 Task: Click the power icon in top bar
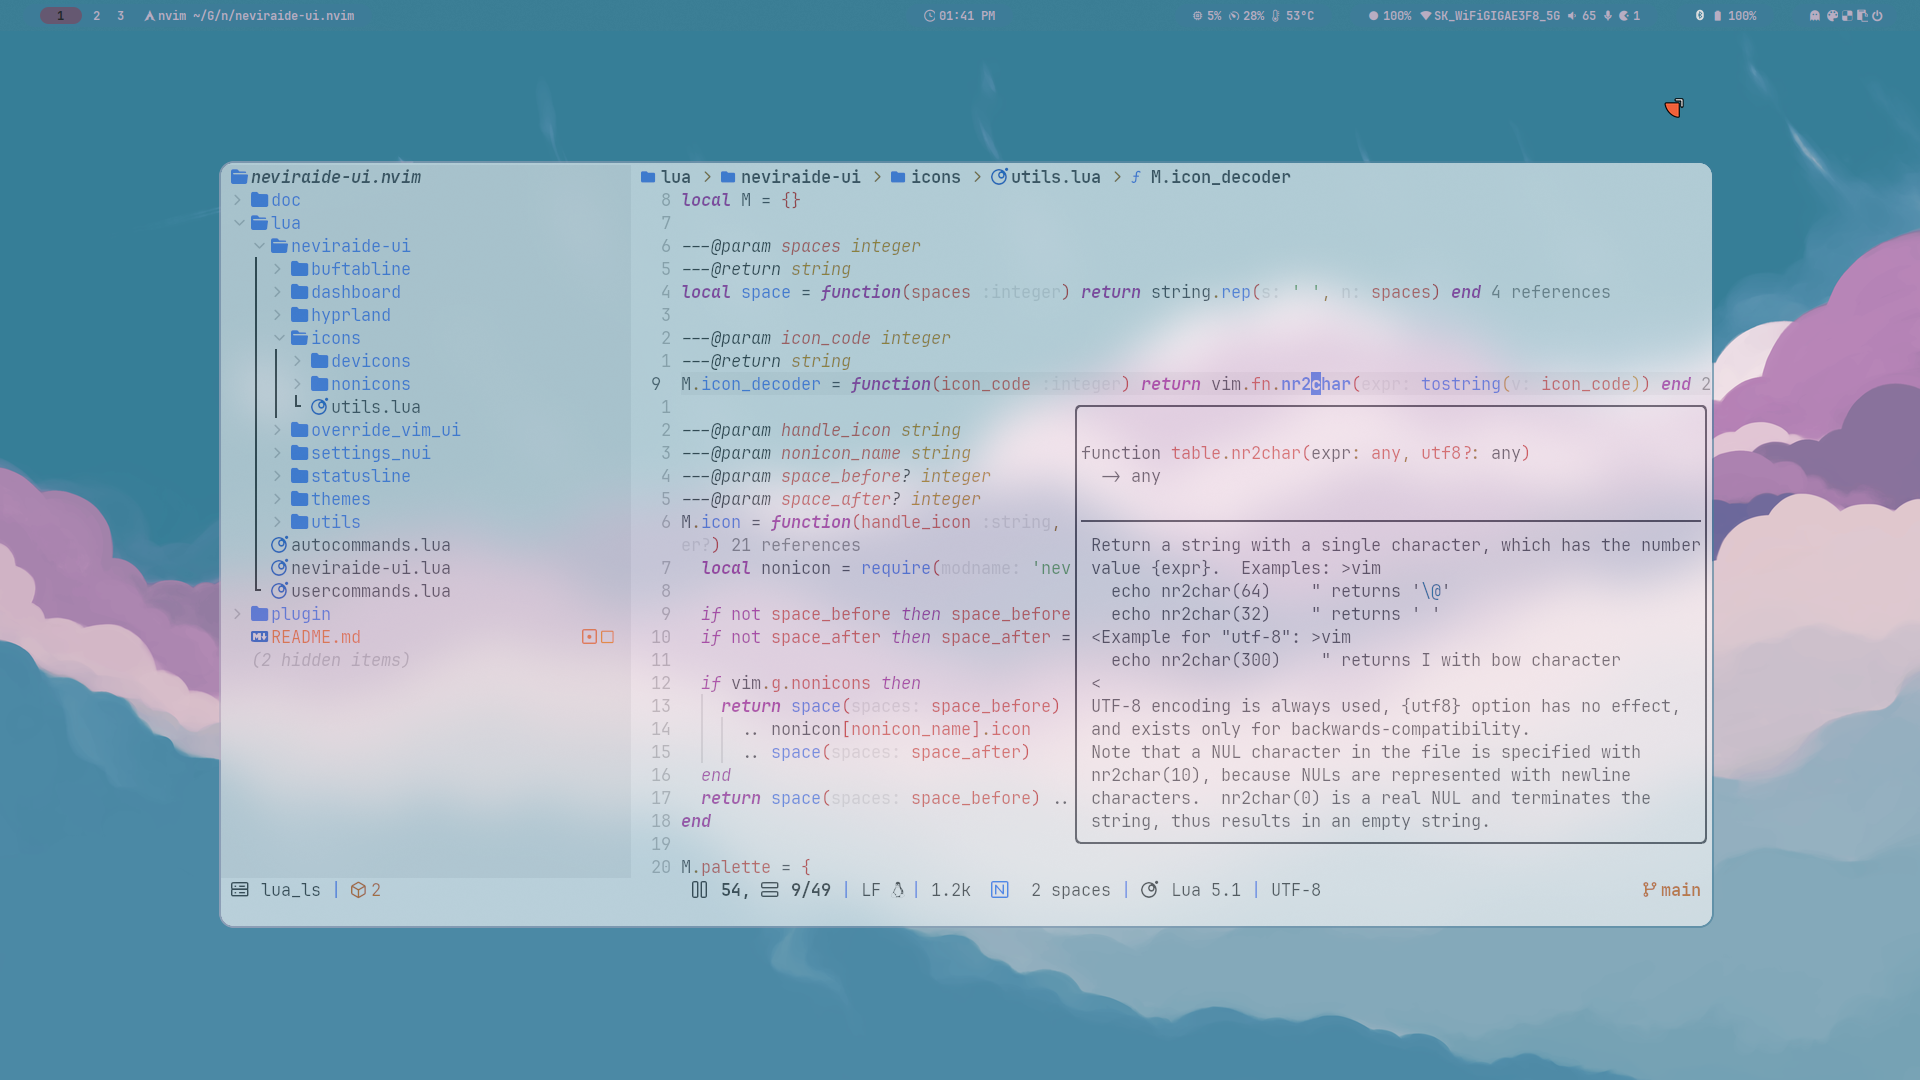(x=1877, y=16)
